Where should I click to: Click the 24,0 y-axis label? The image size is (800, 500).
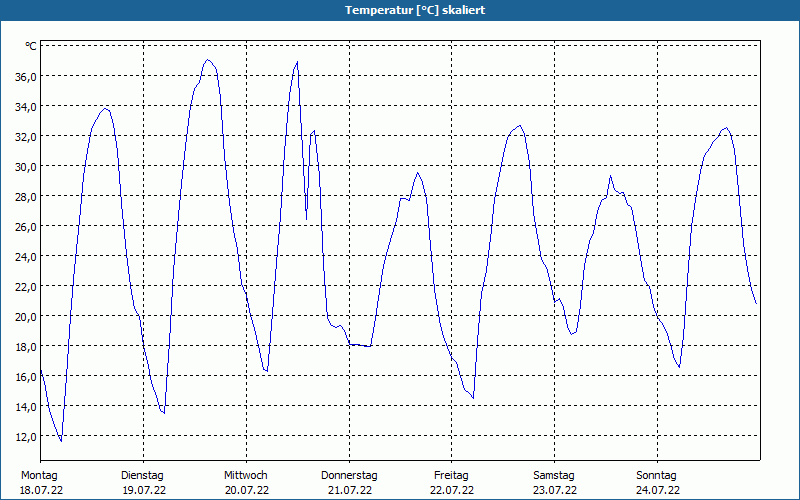click(26, 257)
